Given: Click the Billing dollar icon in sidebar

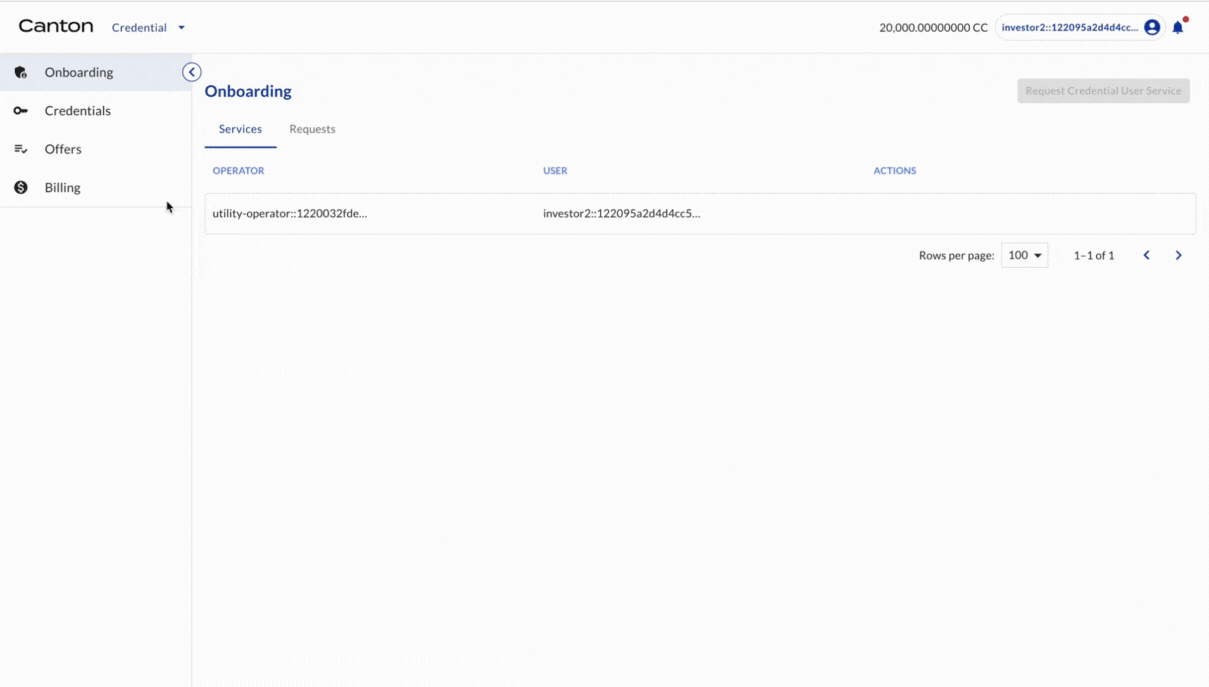Looking at the screenshot, I should coord(21,188).
